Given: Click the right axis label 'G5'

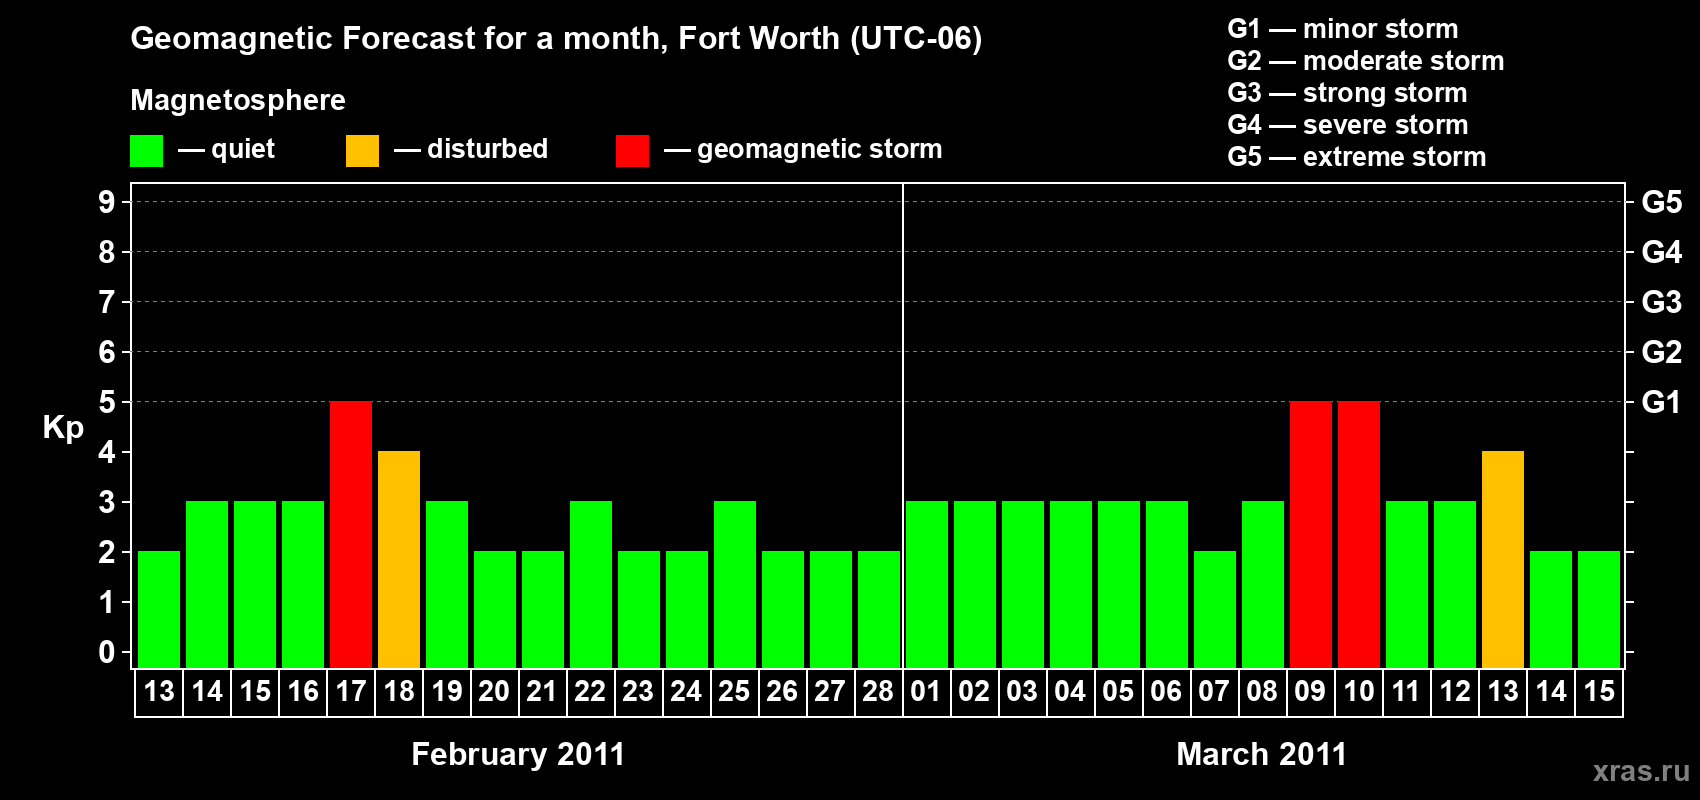Looking at the screenshot, I should click(1662, 202).
